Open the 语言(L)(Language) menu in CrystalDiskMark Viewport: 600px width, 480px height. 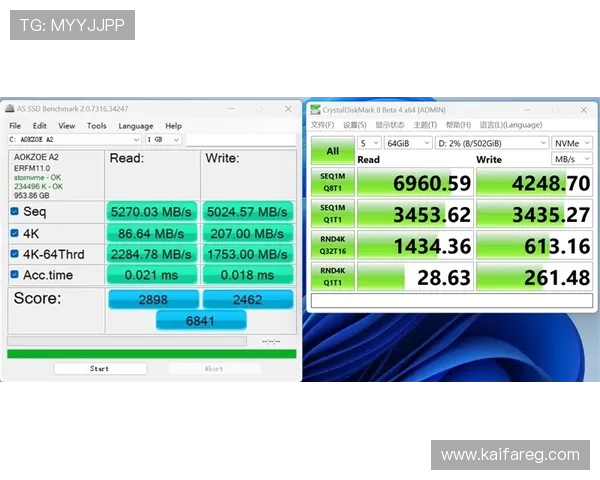point(510,125)
